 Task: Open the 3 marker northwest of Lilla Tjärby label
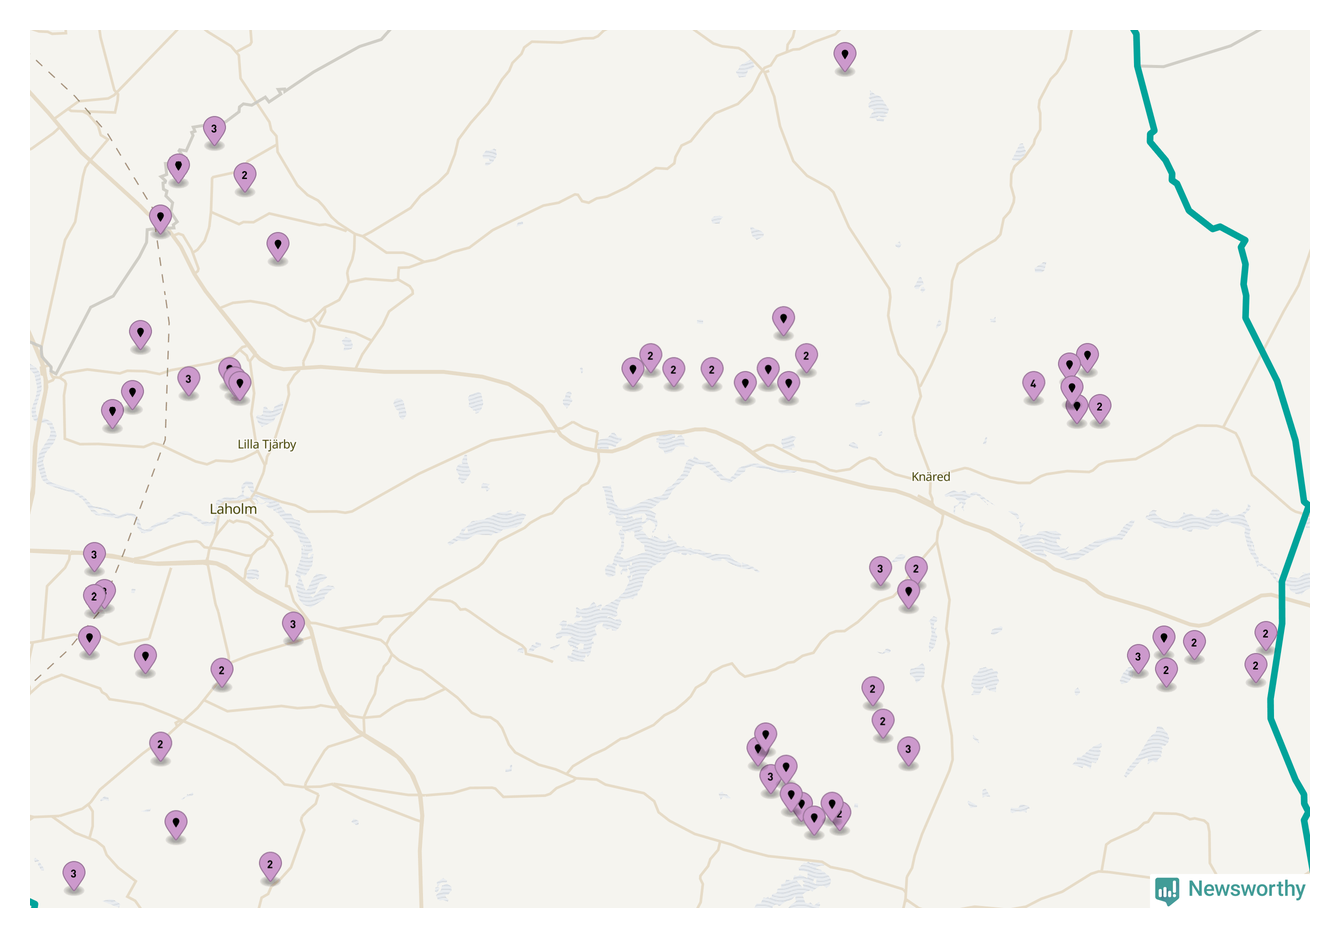[x=188, y=380]
